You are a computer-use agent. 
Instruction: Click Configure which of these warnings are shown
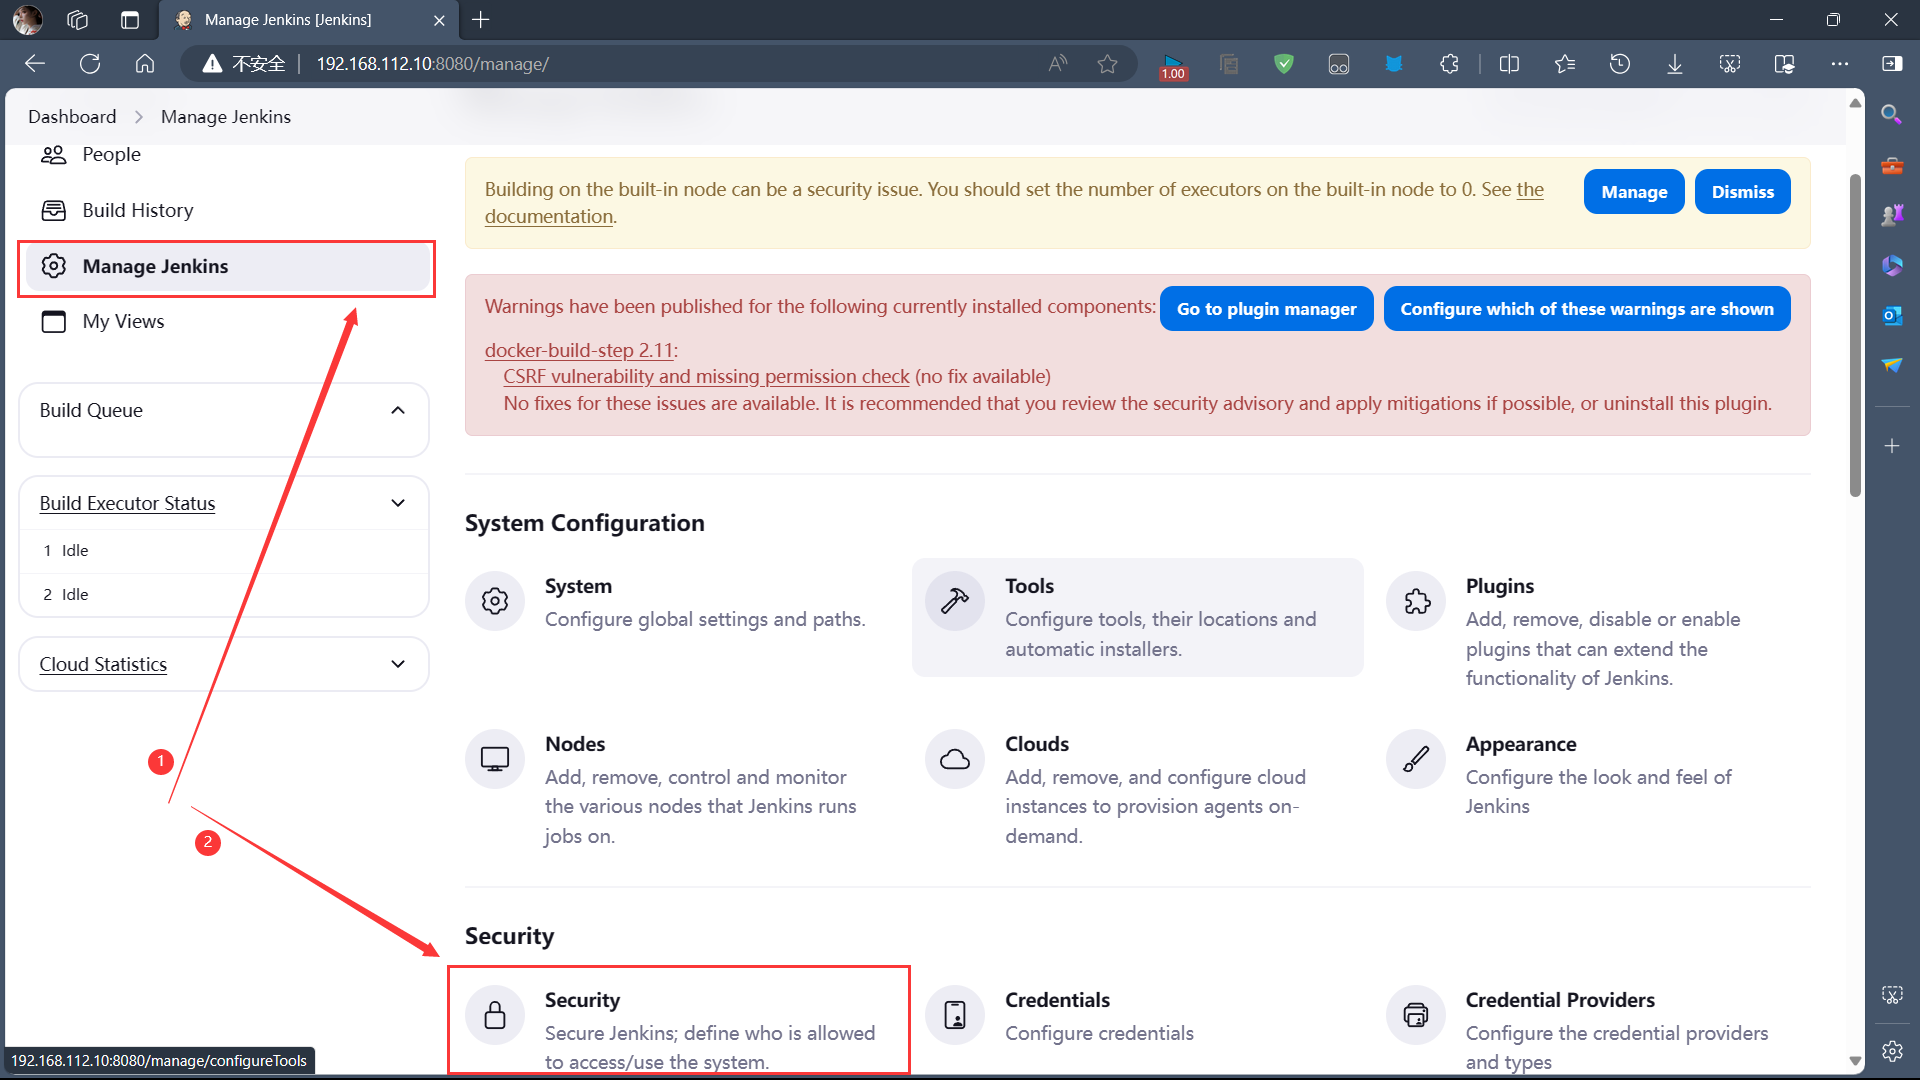1587,309
